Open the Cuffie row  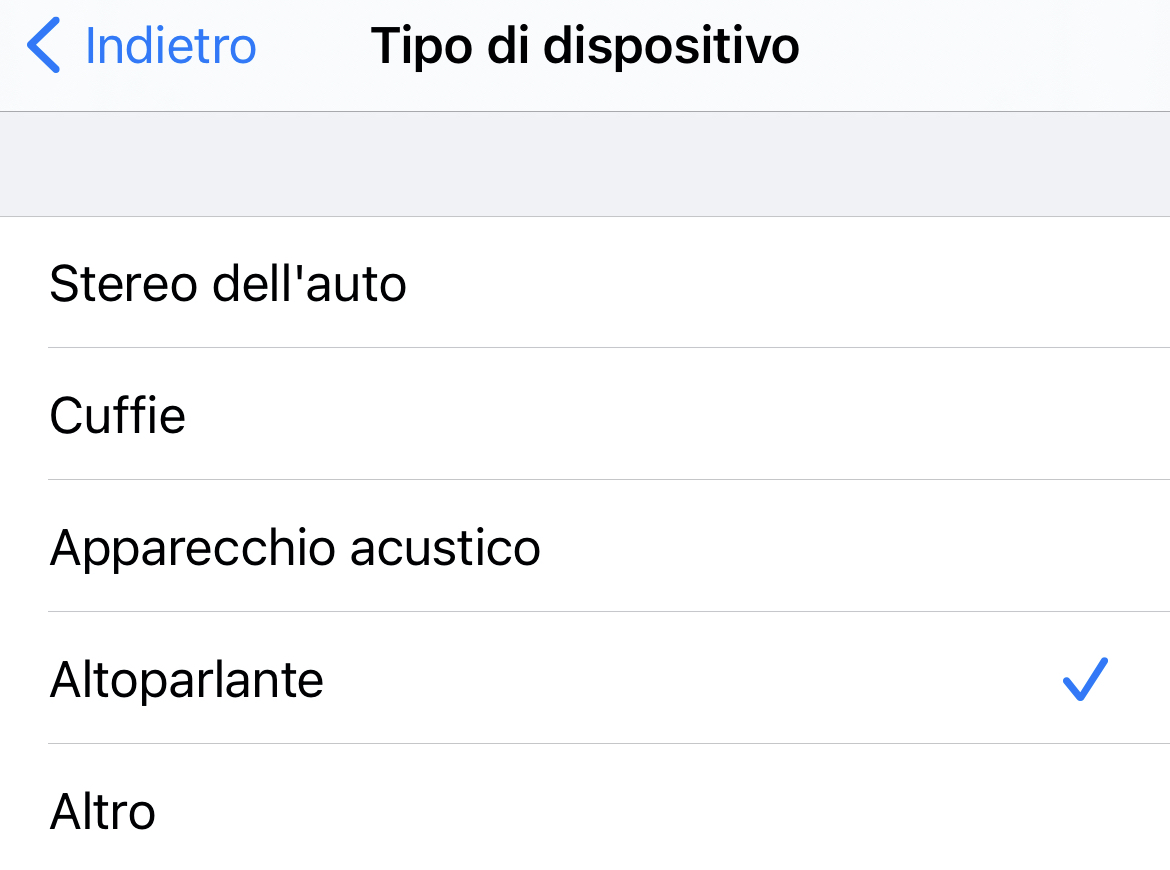(x=400, y=415)
